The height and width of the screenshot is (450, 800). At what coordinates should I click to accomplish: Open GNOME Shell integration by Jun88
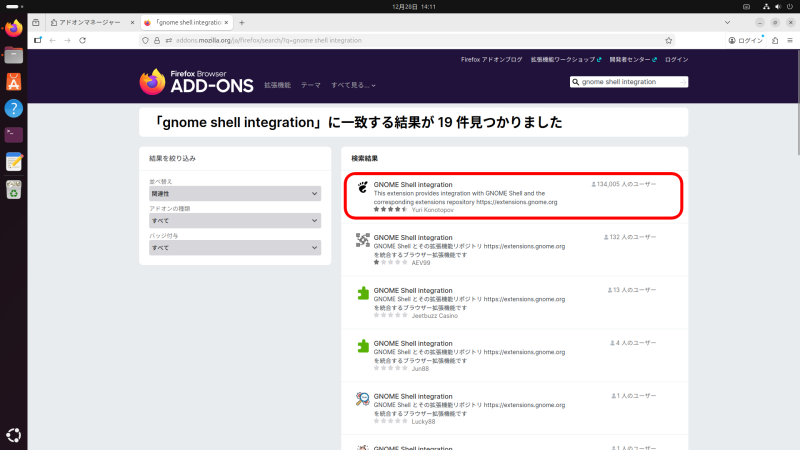coord(413,343)
